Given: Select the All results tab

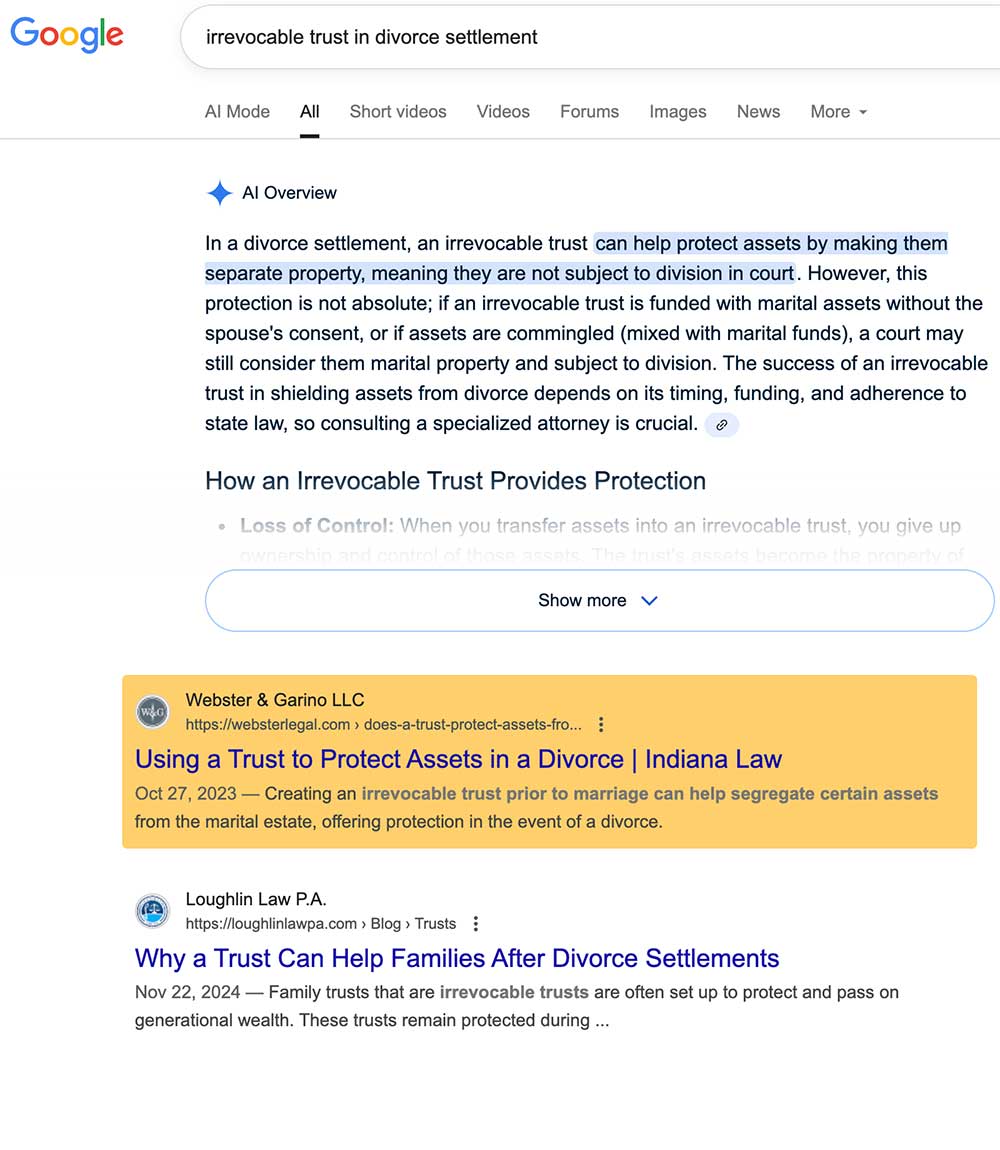Looking at the screenshot, I should coord(310,112).
